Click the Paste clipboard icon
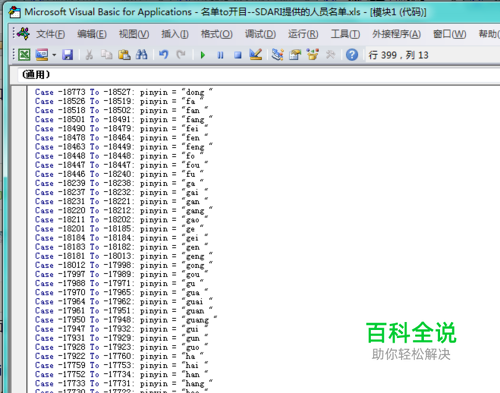Screen dimensions: 500x393 coord(124,54)
